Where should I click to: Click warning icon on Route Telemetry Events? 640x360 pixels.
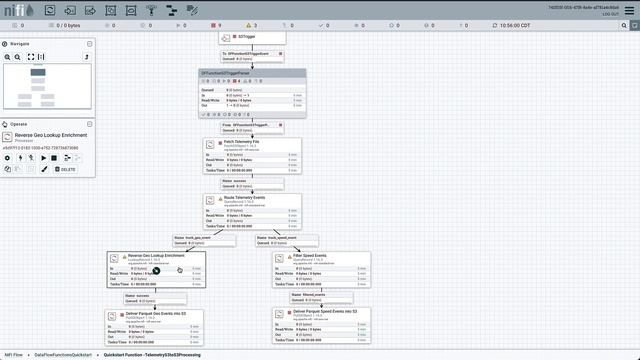click(x=220, y=199)
